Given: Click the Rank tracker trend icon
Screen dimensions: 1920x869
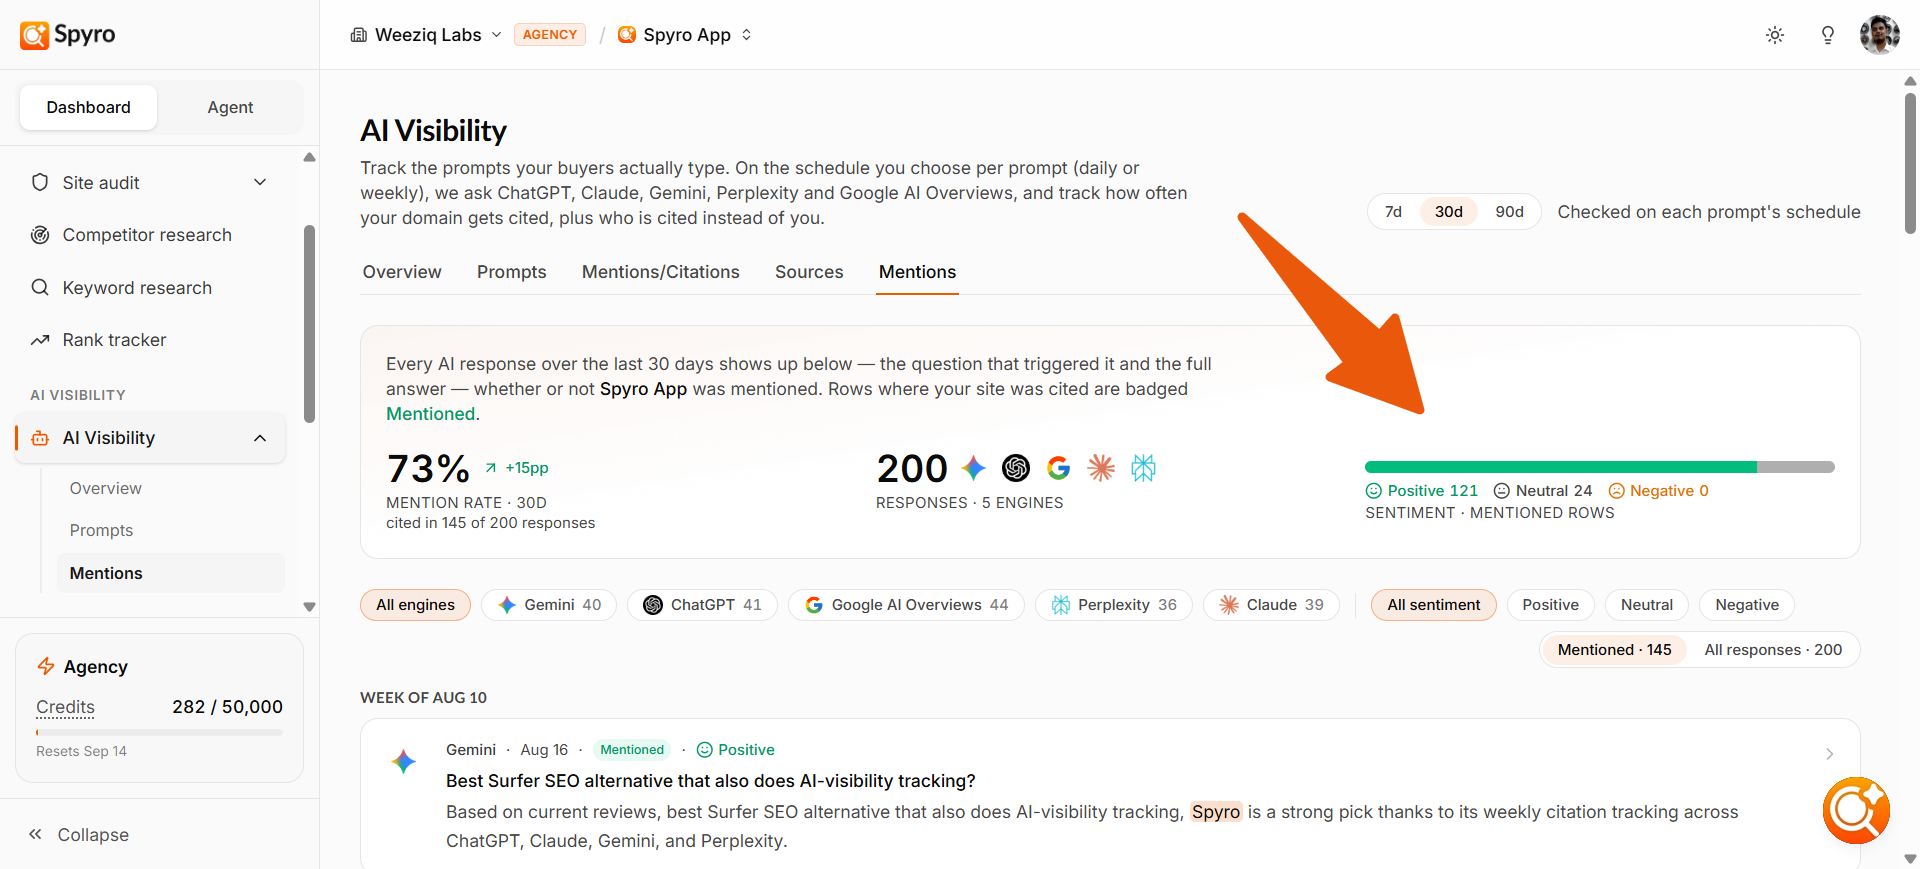Looking at the screenshot, I should point(40,340).
